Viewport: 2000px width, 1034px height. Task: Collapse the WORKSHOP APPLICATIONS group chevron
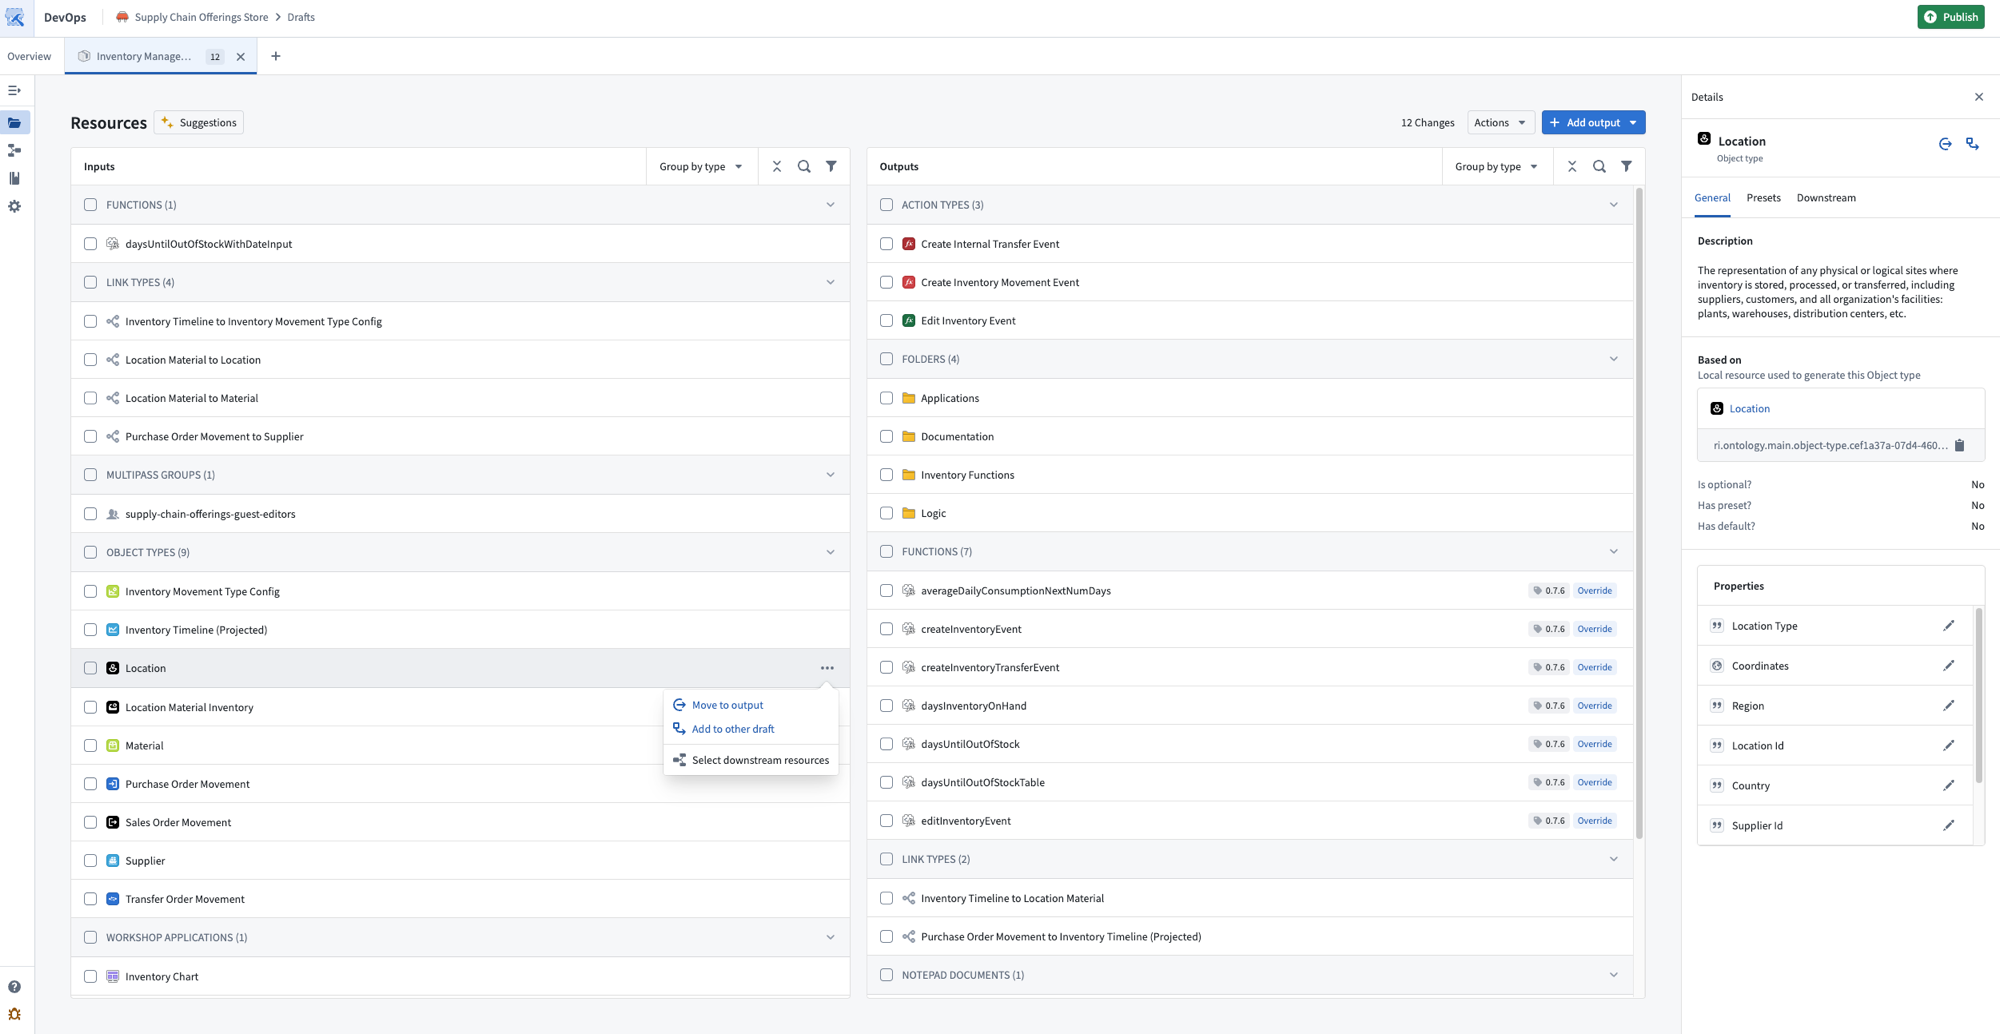(830, 938)
